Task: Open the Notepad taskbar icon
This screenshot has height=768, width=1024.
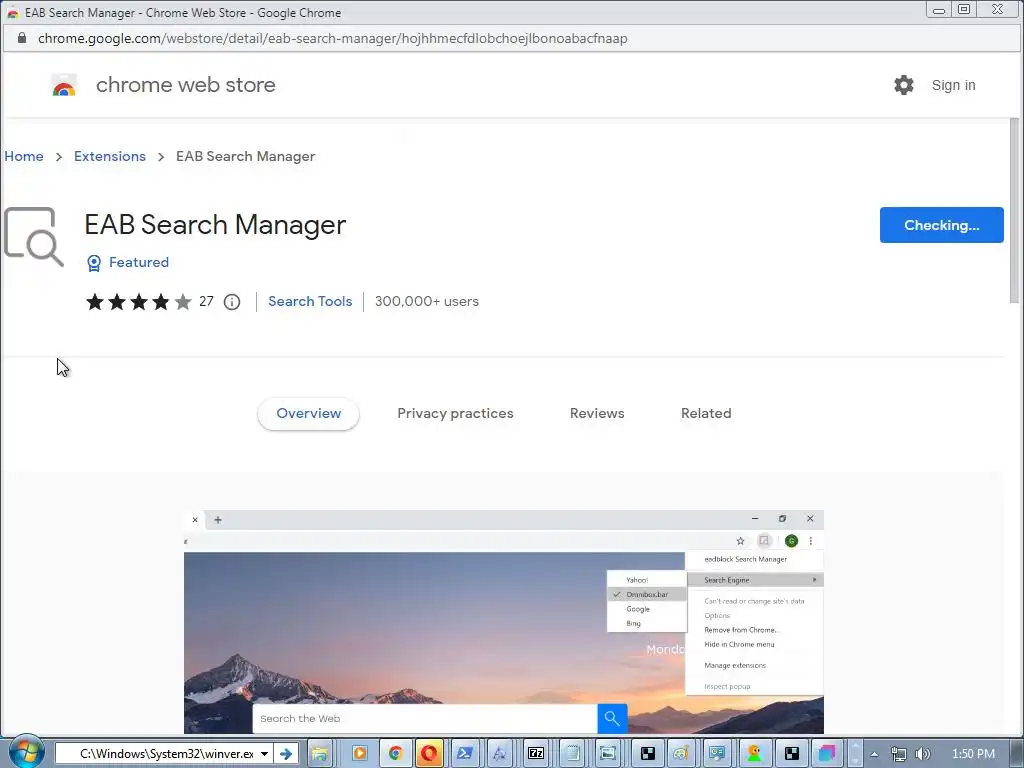Action: point(572,754)
